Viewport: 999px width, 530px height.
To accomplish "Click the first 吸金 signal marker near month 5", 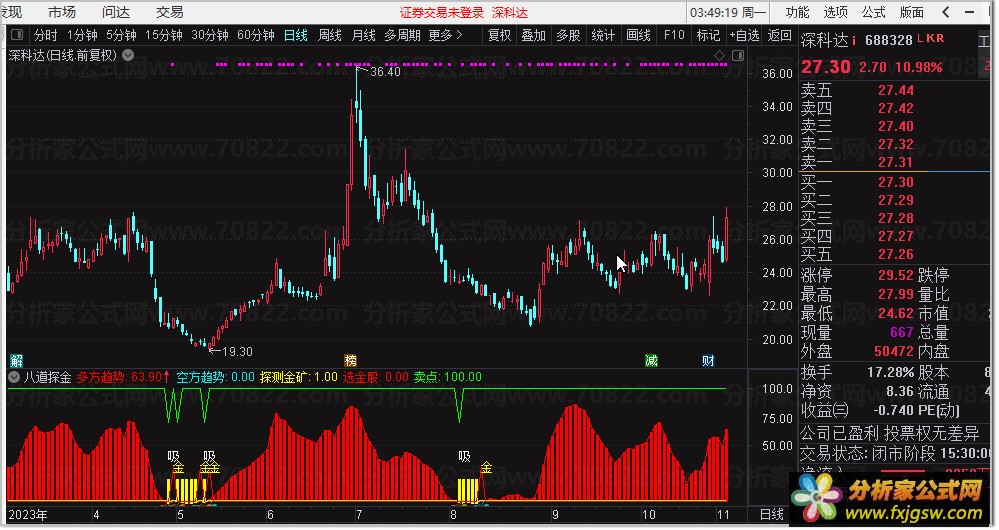I will (175, 462).
